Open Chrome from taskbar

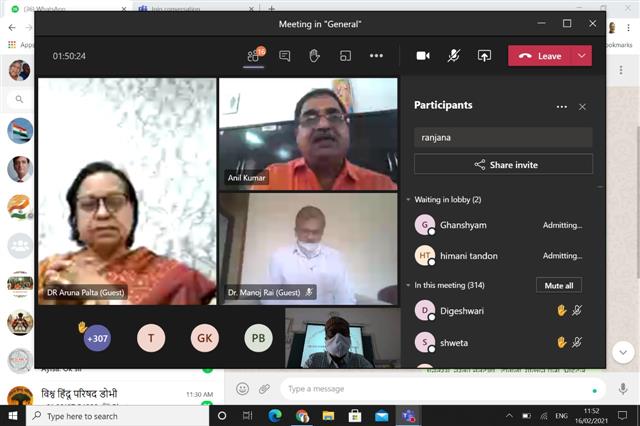click(302, 416)
